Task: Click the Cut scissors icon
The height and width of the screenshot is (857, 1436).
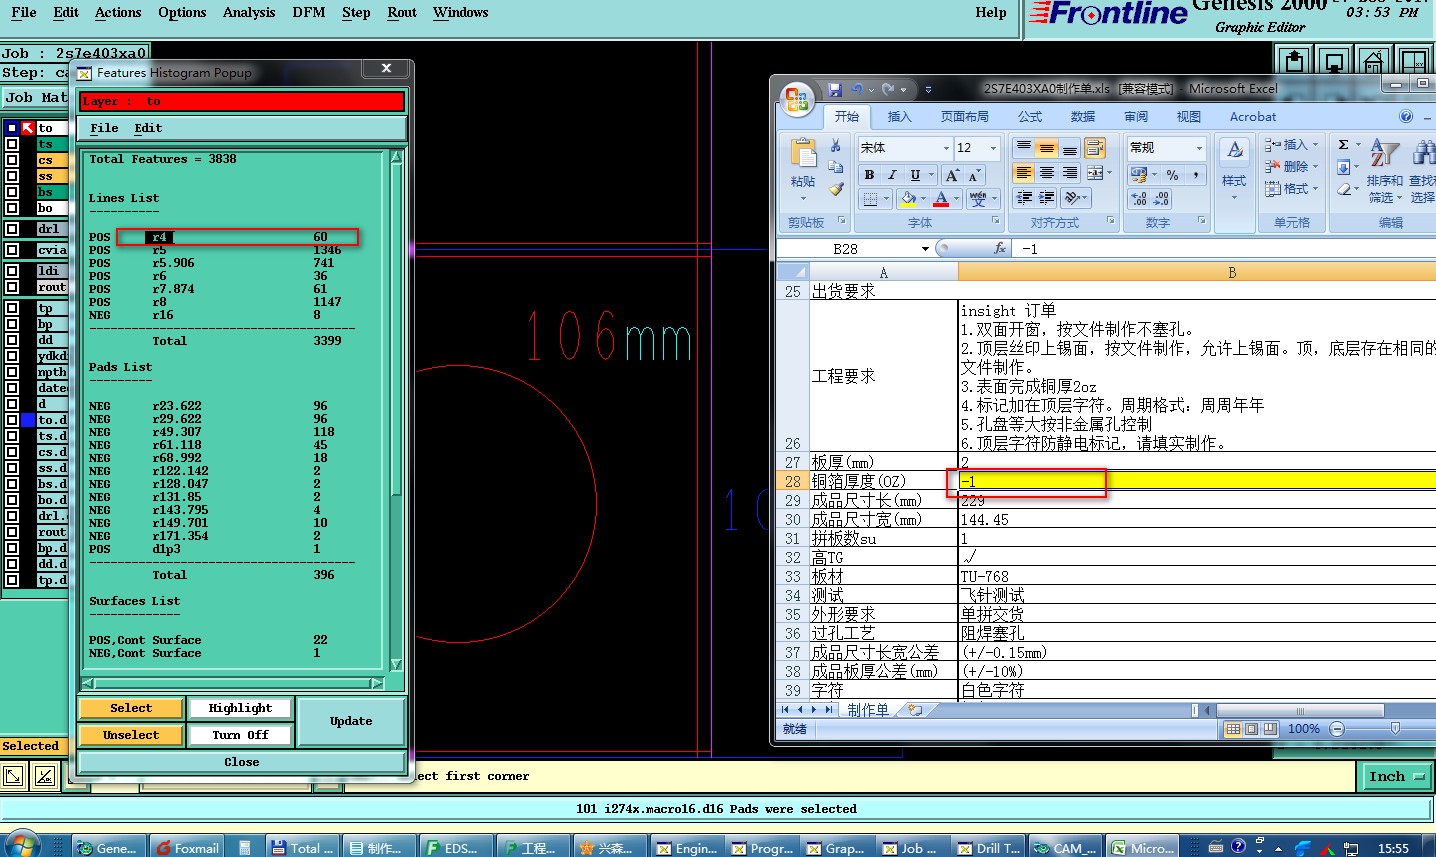Action: [836, 146]
